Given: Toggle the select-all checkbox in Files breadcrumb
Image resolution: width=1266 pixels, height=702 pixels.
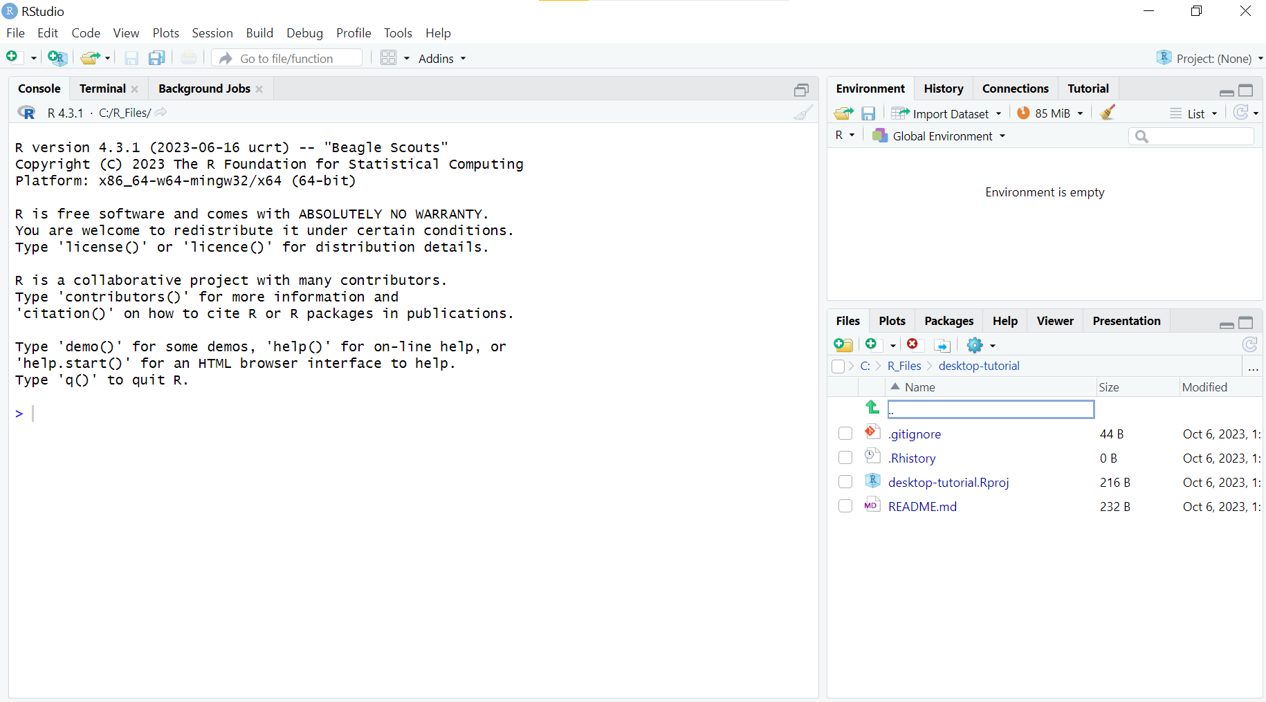Looking at the screenshot, I should 838,366.
